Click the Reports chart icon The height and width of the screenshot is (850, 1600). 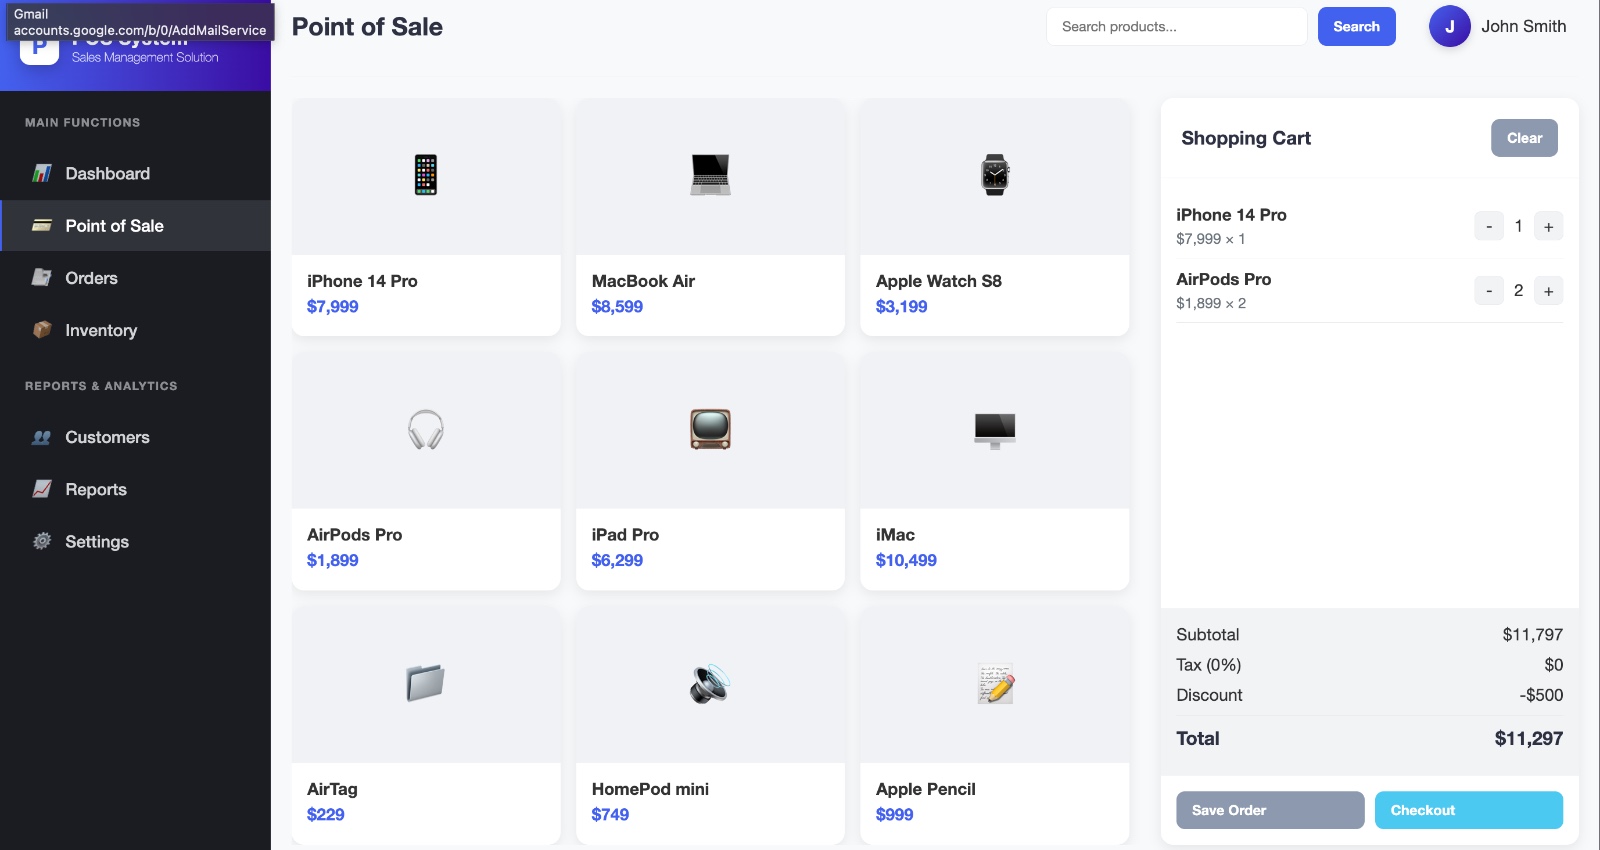tap(42, 489)
